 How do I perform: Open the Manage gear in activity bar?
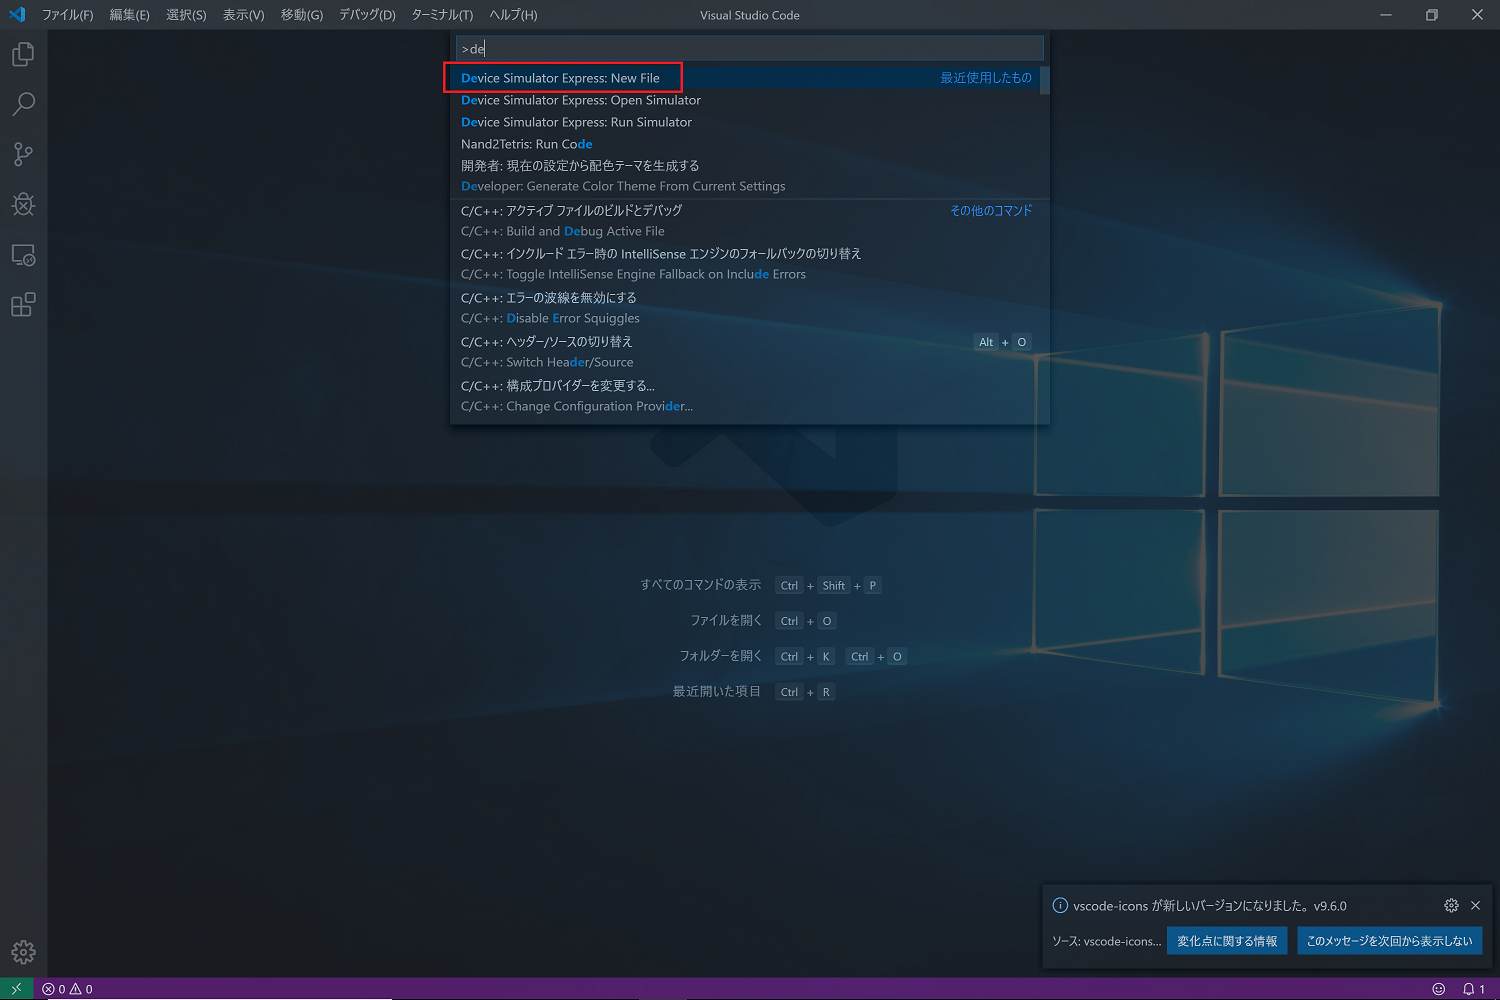(23, 952)
